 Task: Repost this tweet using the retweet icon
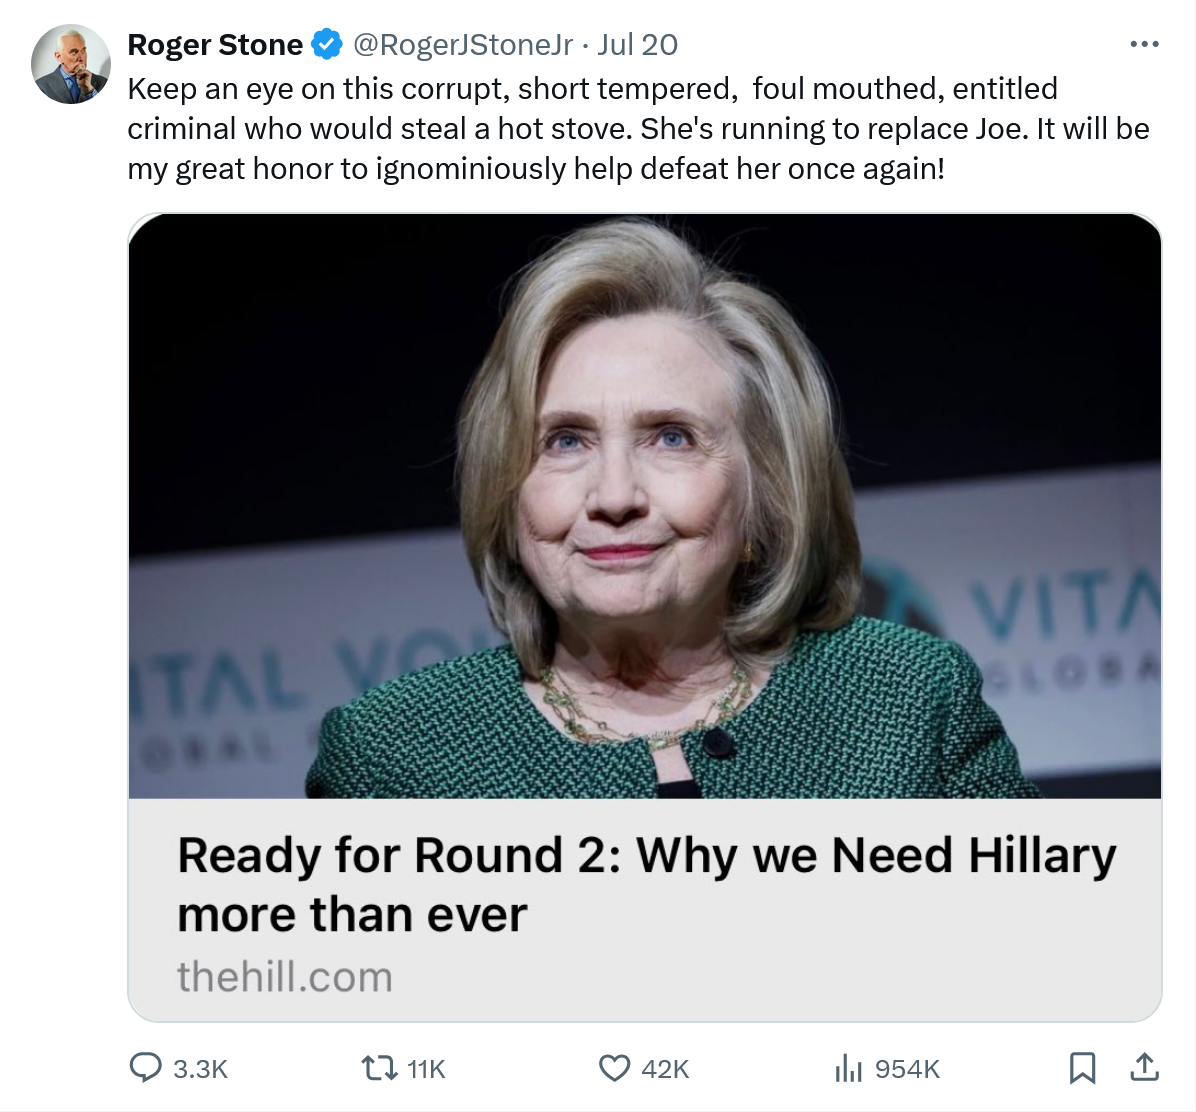379,1068
